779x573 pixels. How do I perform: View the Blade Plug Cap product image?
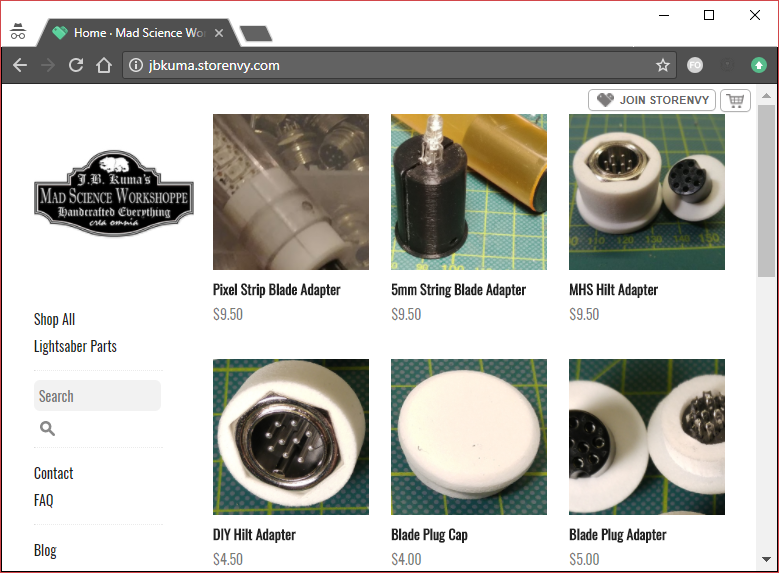pyautogui.click(x=469, y=437)
